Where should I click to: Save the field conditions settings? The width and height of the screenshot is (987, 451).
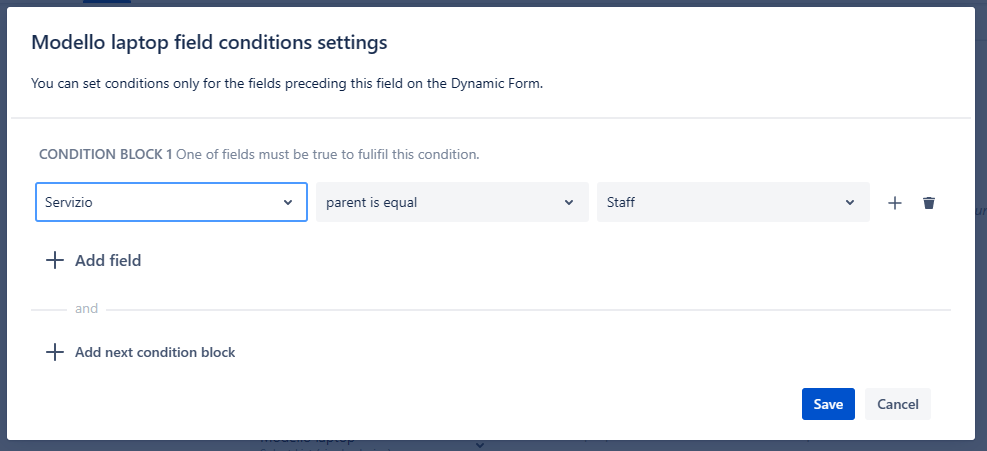point(828,404)
